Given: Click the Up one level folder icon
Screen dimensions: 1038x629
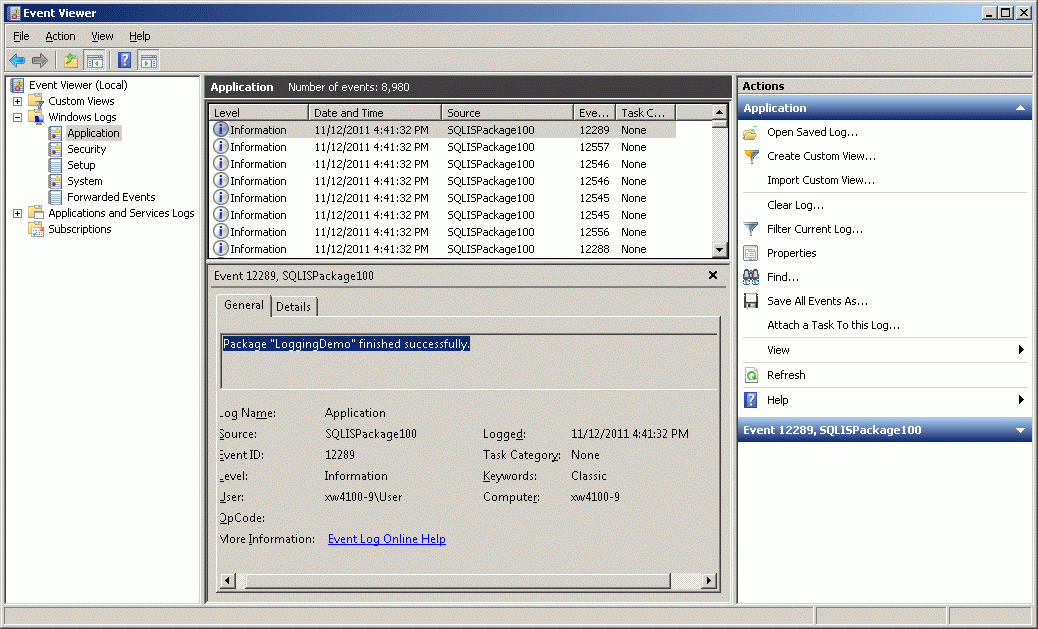Looking at the screenshot, I should tap(71, 60).
